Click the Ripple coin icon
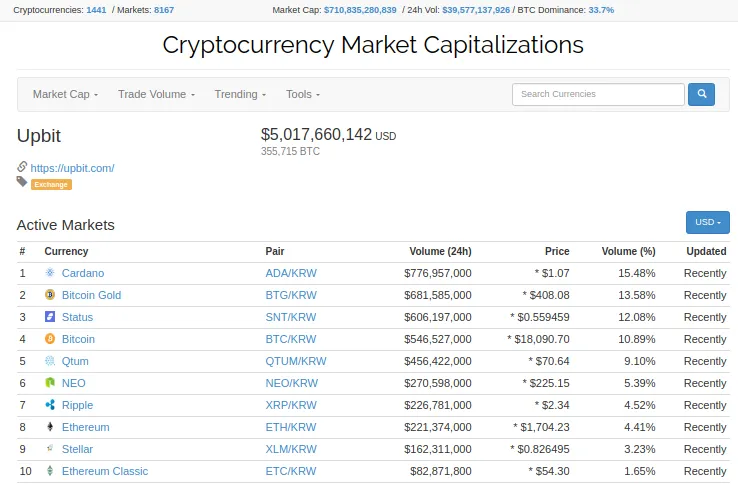The height and width of the screenshot is (484, 738). pos(50,404)
